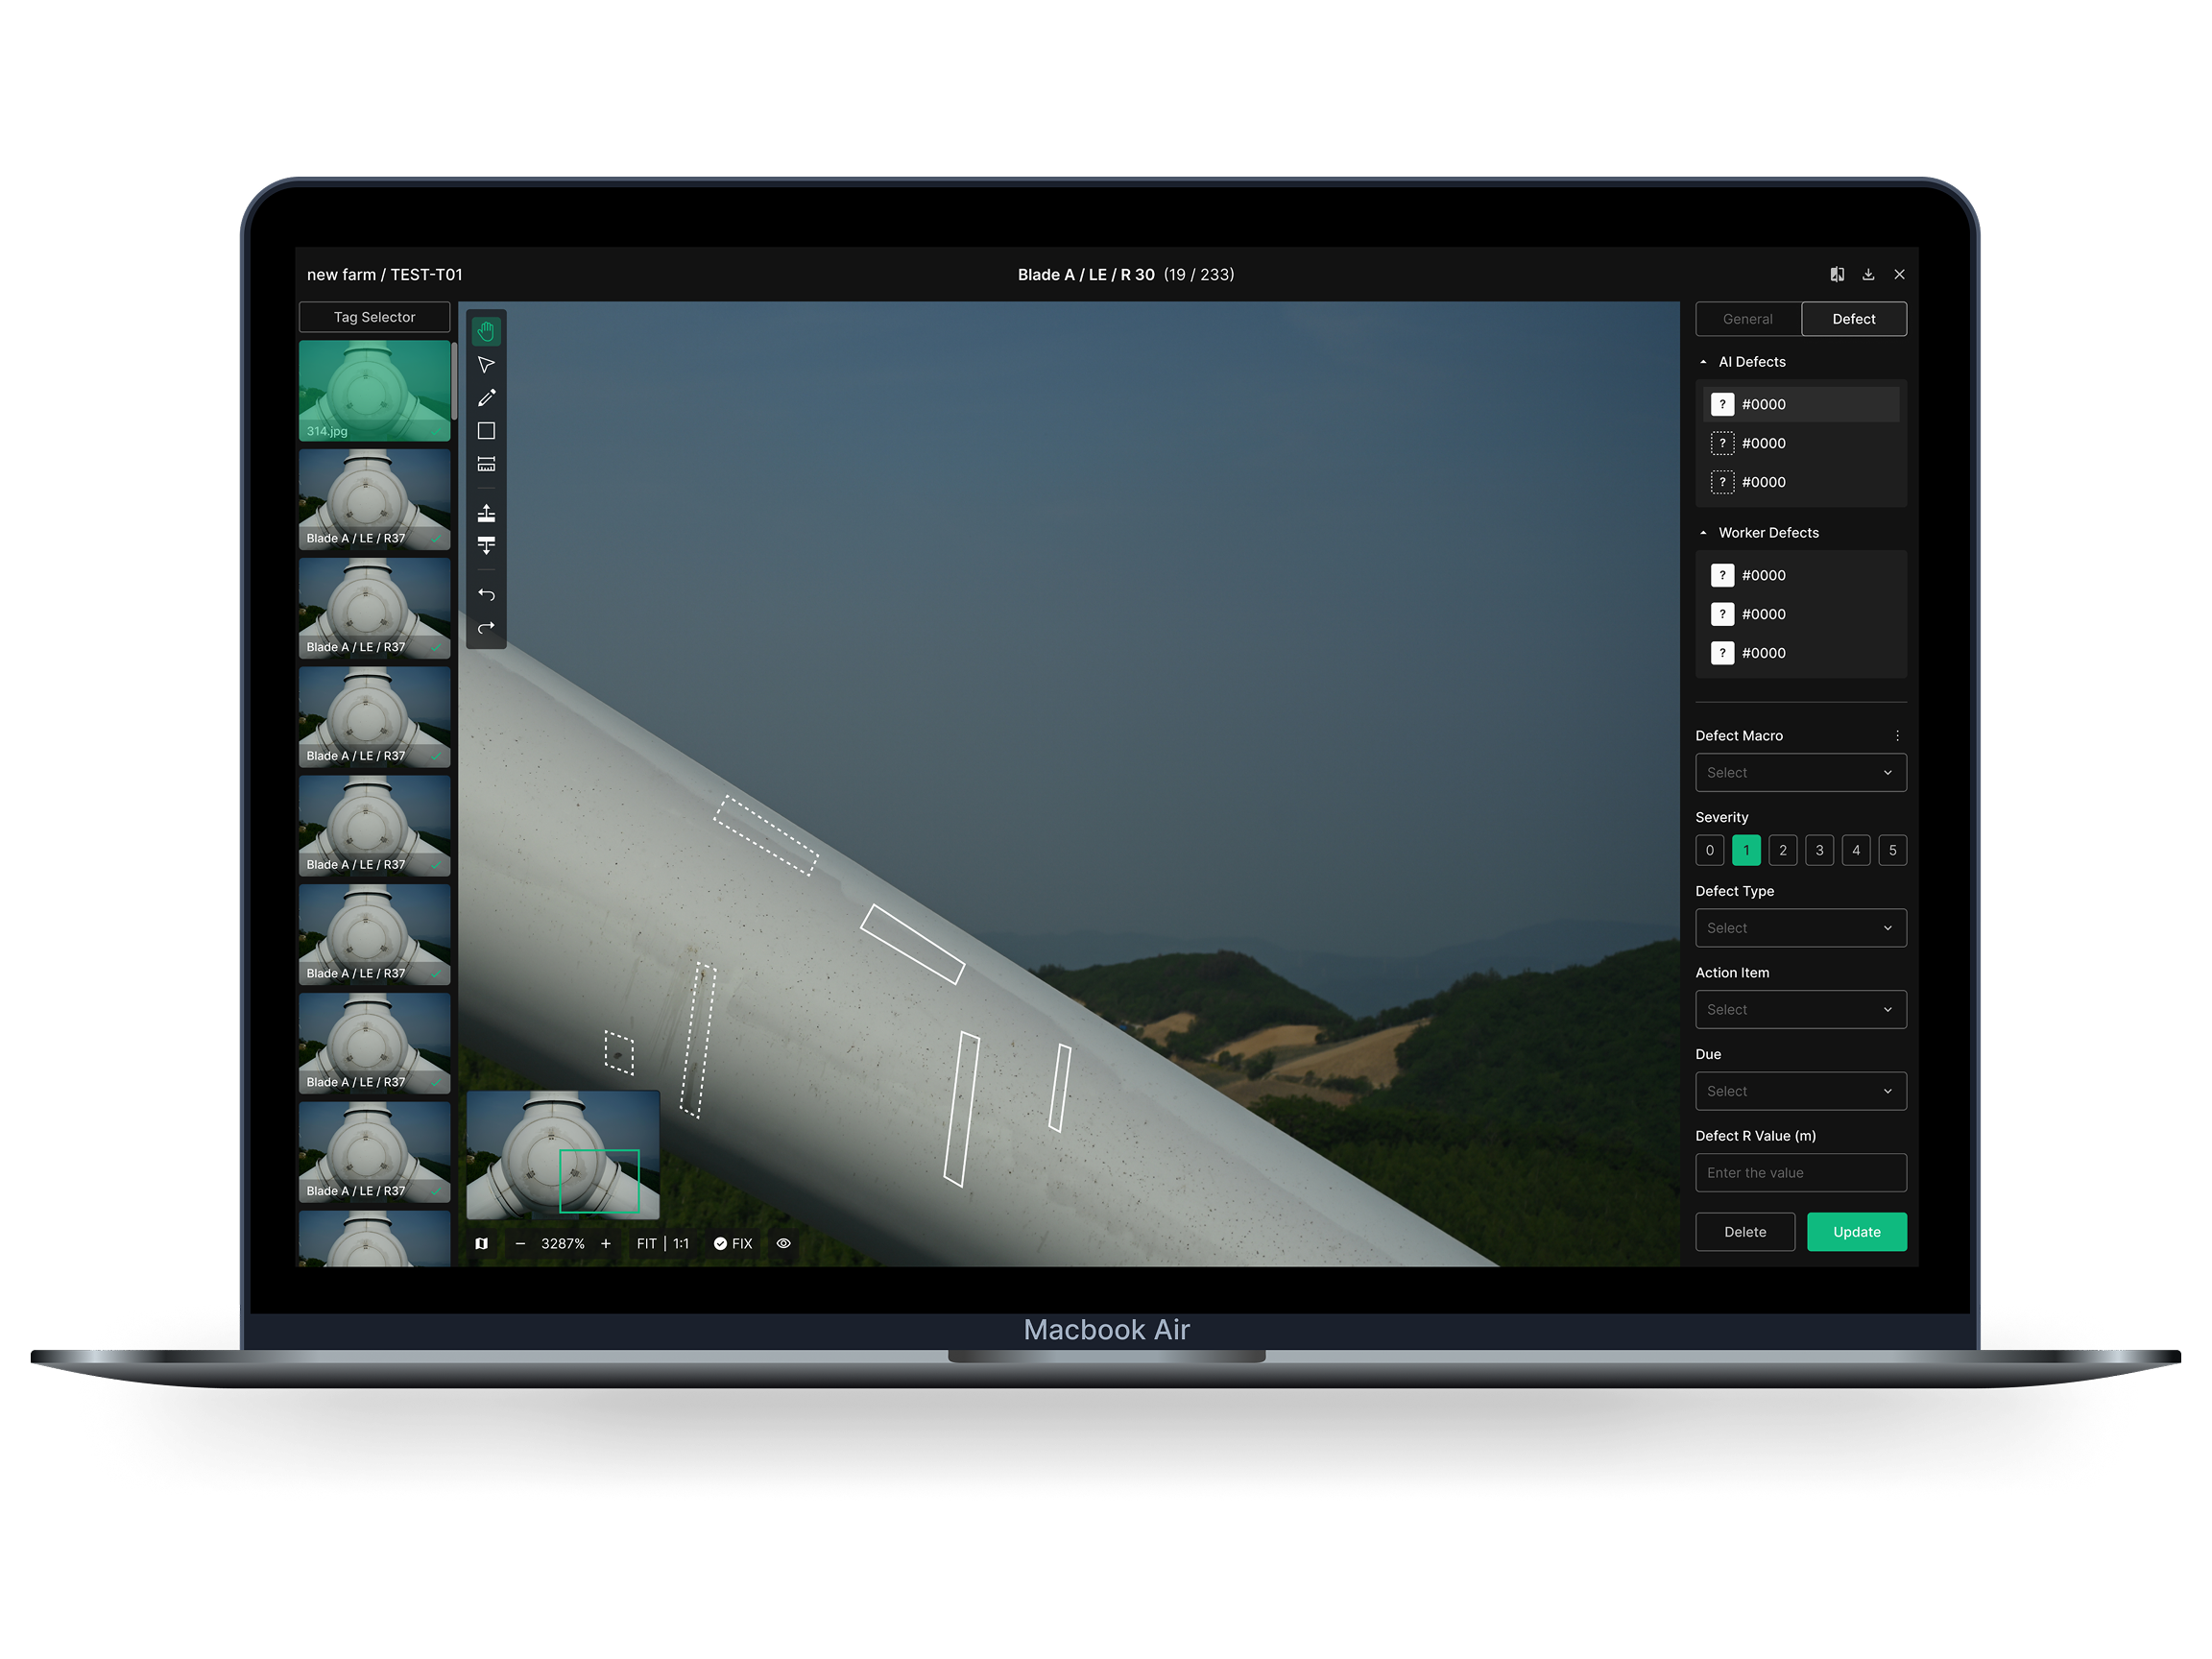Toggle the eye visibility icon
Image resolution: width=2212 pixels, height=1659 pixels.
(784, 1243)
